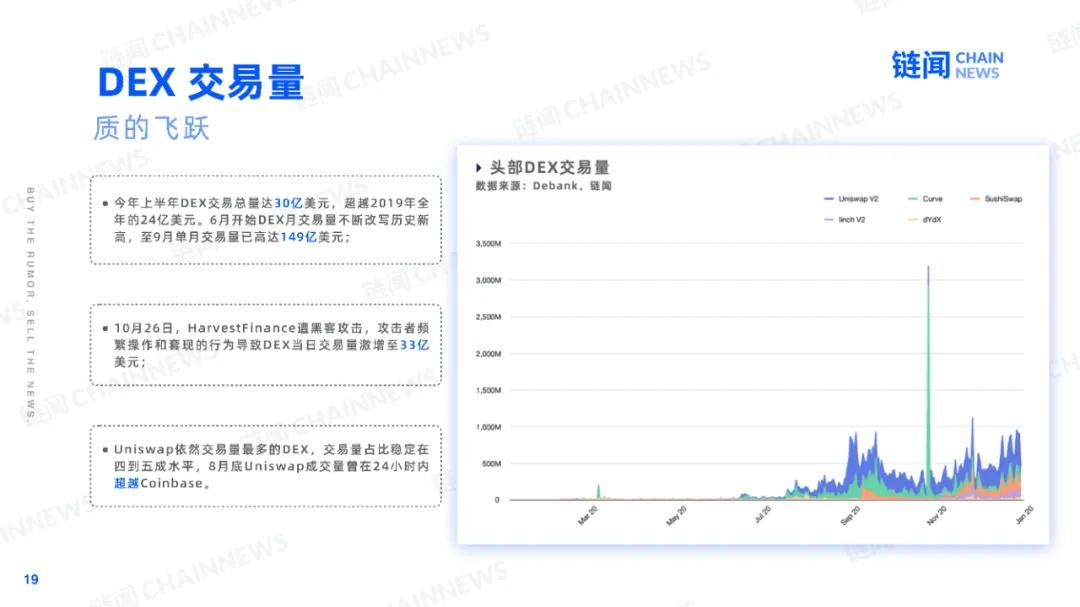
Task: Click the small green spike near Mar 20
Action: click(x=598, y=491)
